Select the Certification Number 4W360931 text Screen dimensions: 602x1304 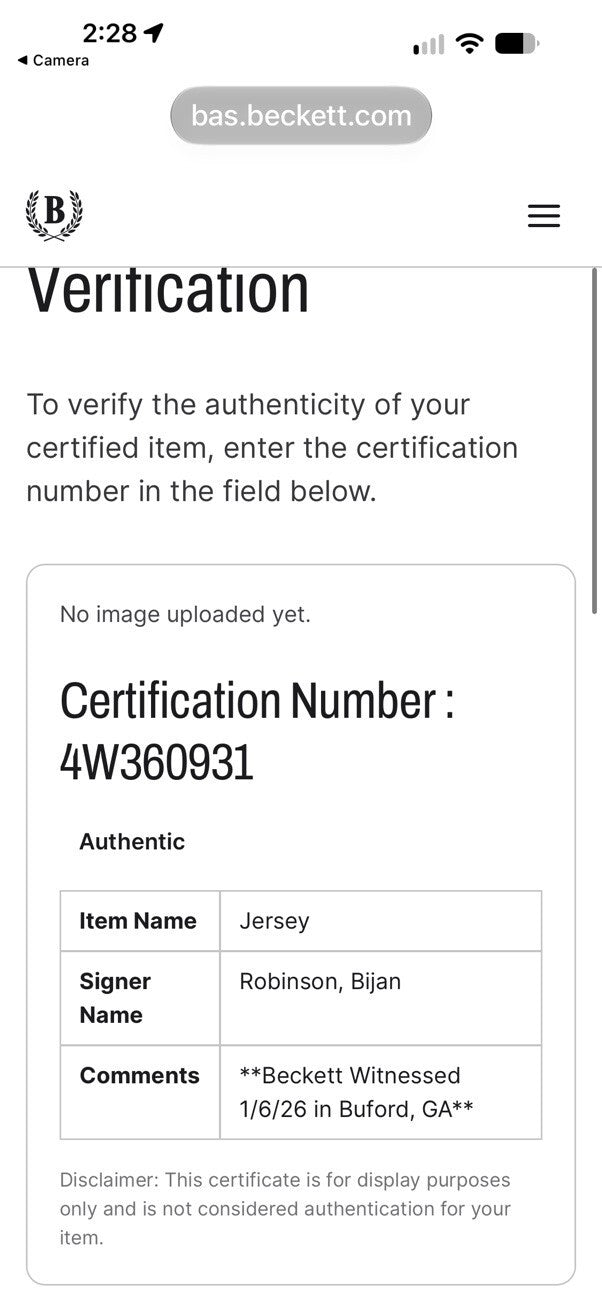pos(257,731)
